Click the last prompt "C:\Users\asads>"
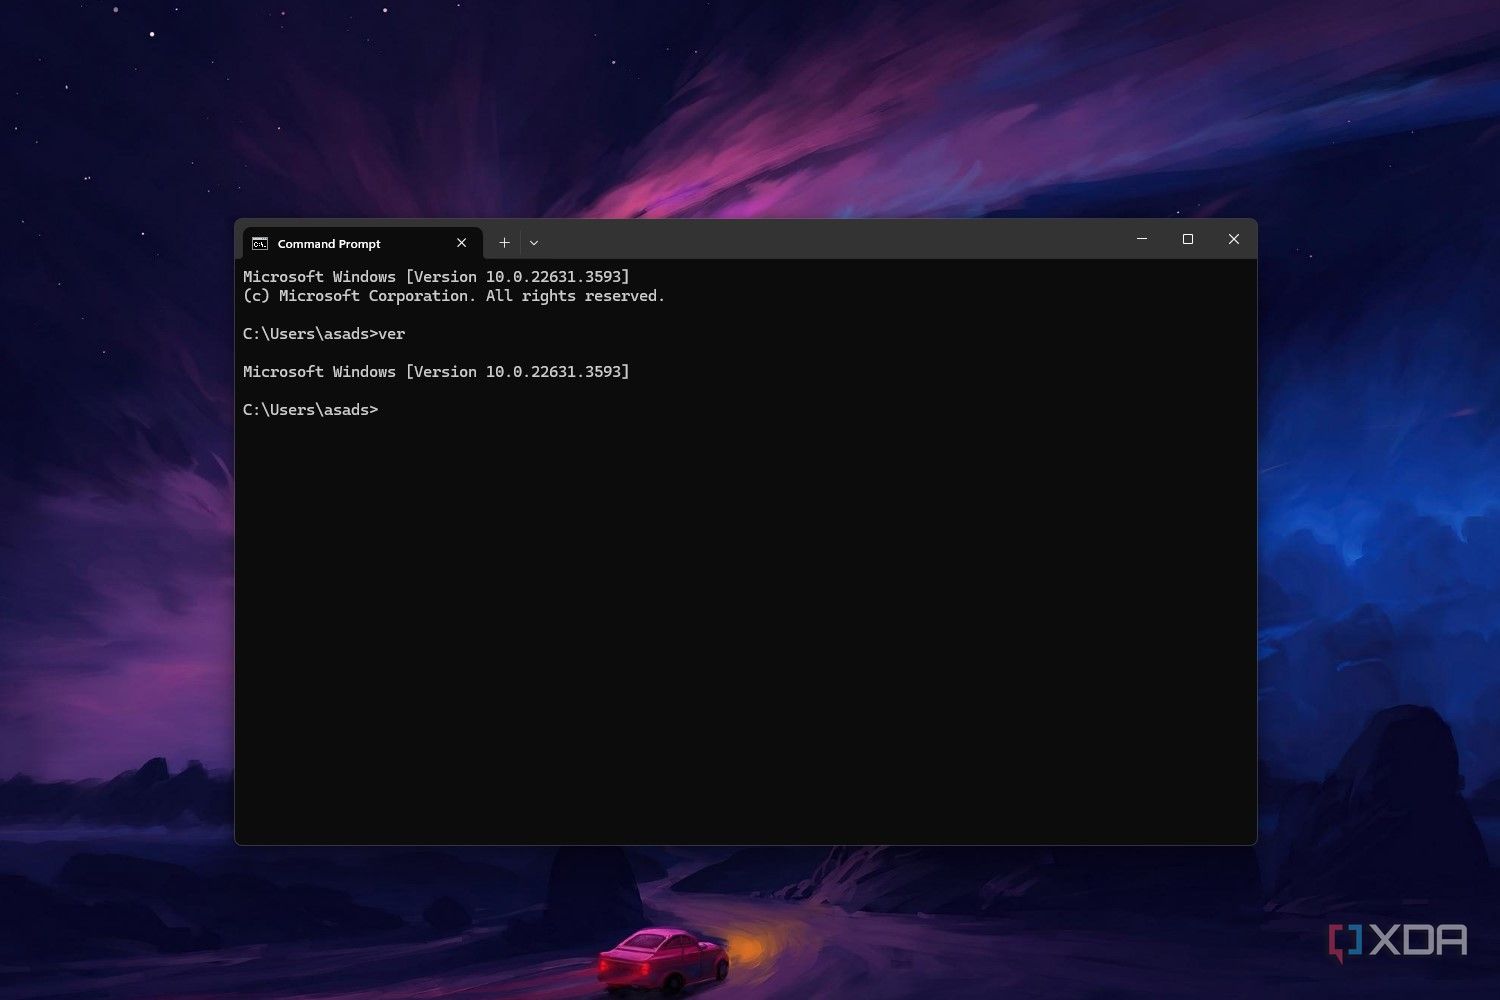The image size is (1500, 1000). 311,410
